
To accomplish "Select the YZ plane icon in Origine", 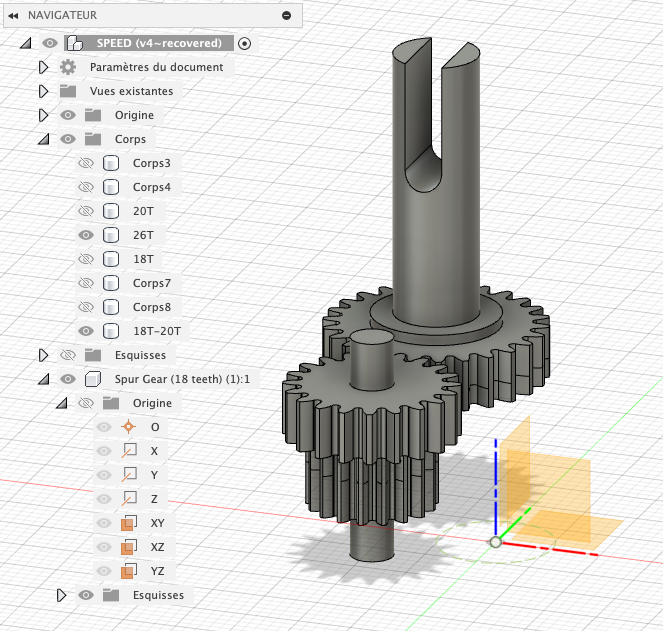I will 127,571.
